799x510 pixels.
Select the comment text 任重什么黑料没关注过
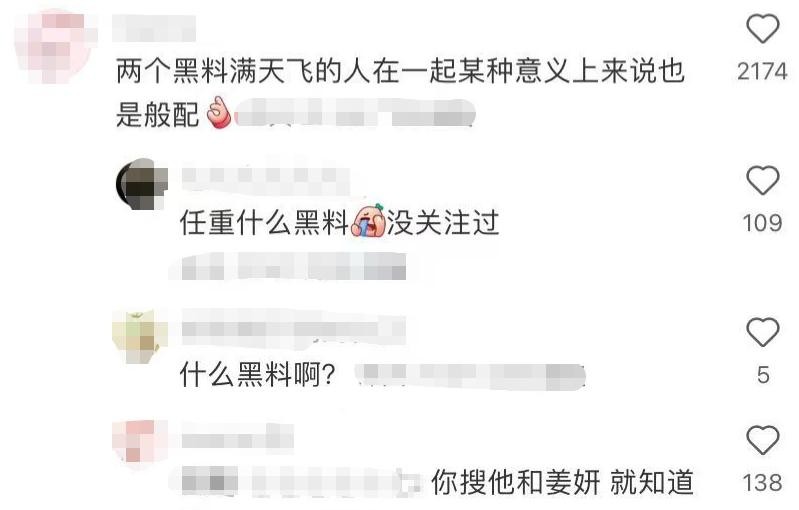(x=339, y=223)
